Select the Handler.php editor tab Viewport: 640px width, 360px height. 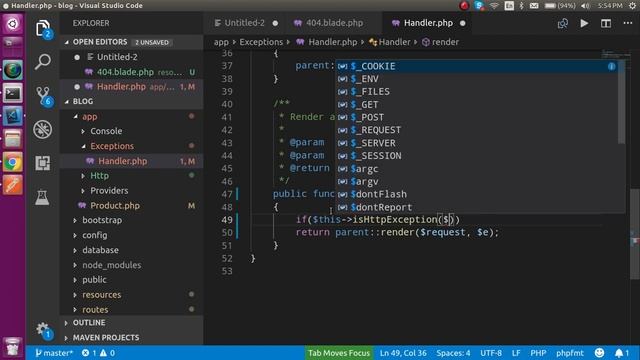pyautogui.click(x=428, y=23)
